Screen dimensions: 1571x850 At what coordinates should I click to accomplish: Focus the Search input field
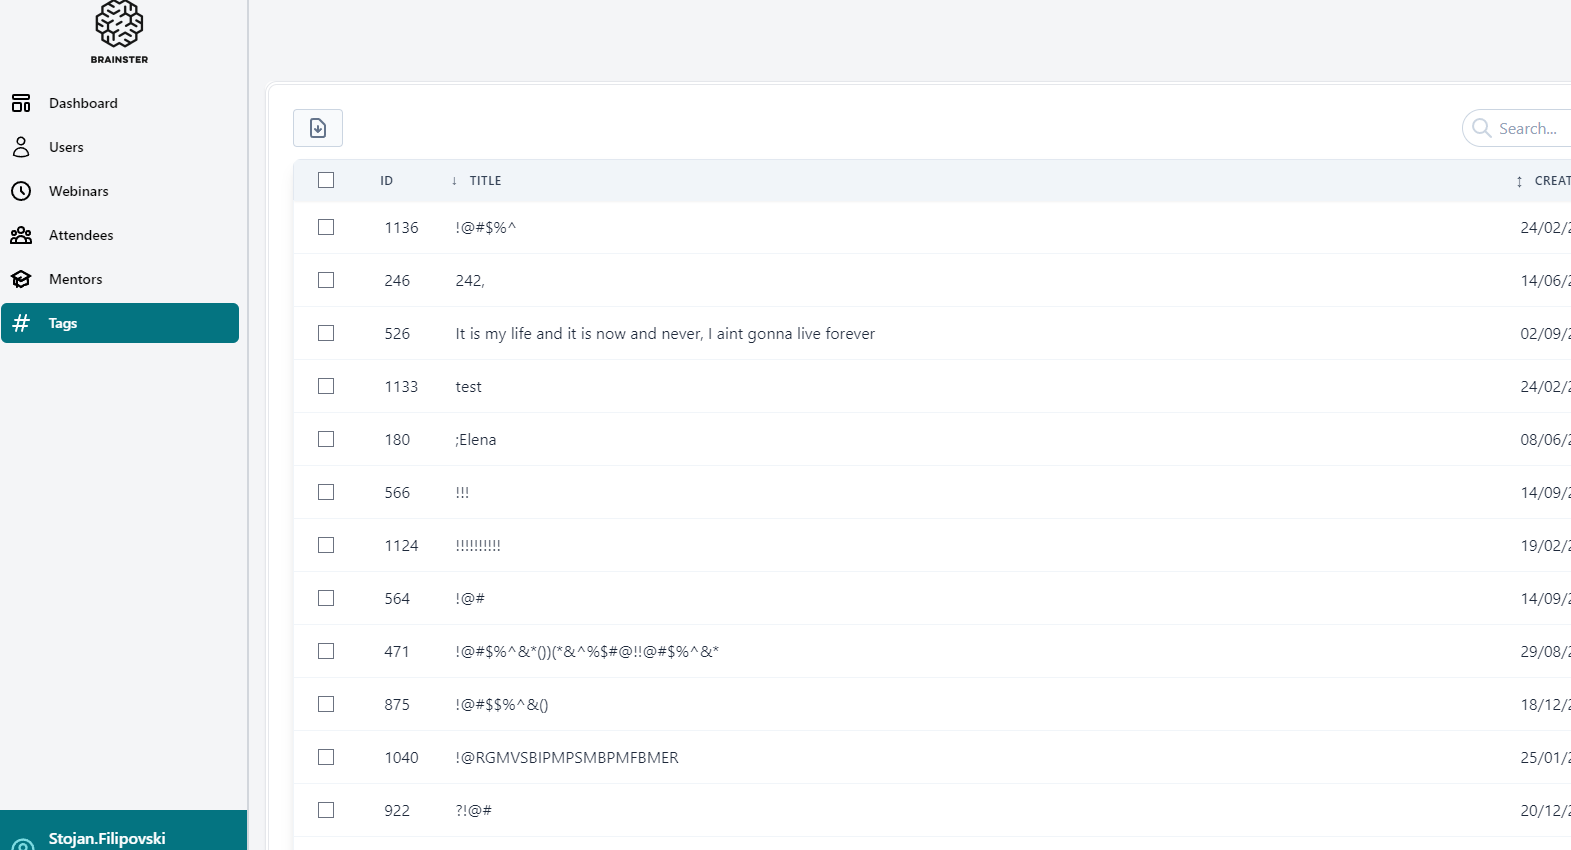click(1530, 128)
